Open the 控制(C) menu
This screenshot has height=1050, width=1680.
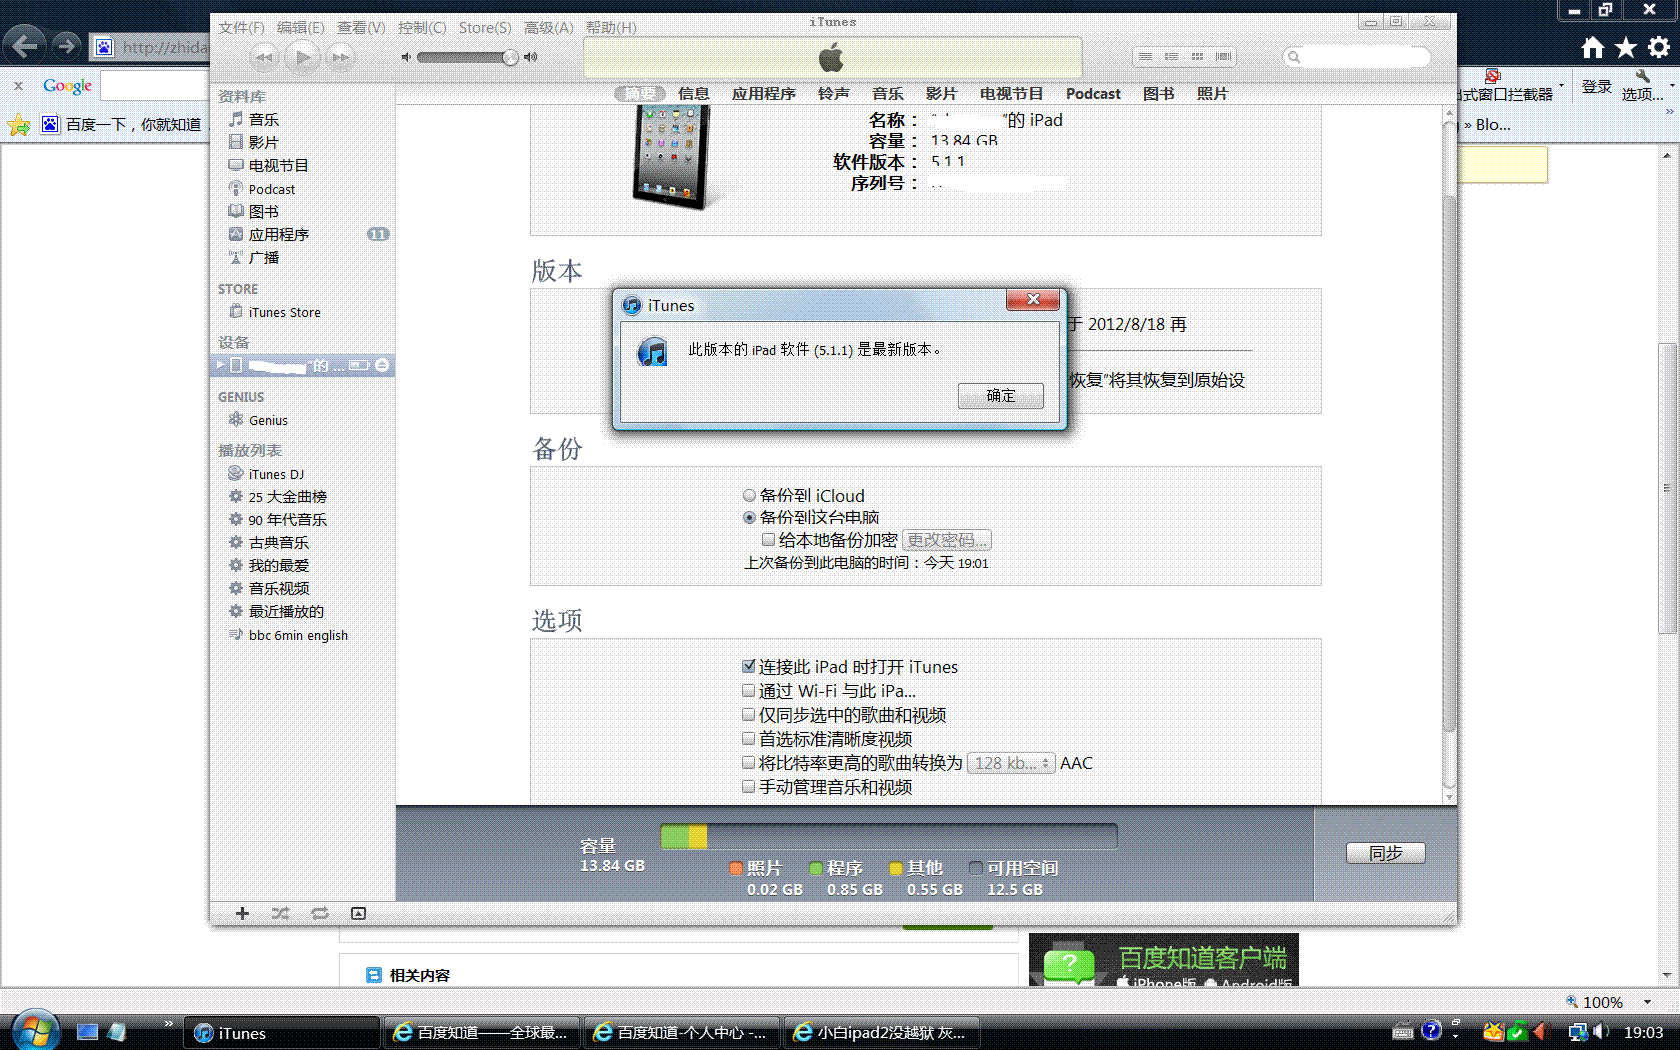click(422, 27)
